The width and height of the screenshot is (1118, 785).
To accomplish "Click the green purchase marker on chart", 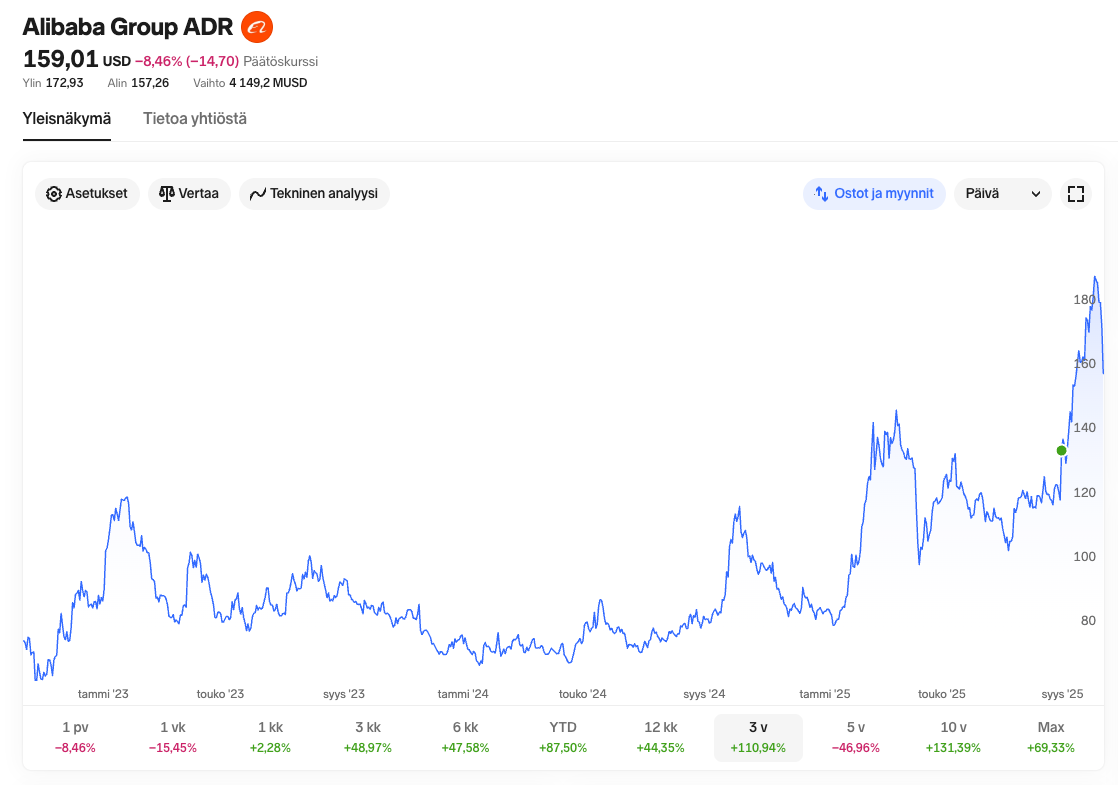I will [x=1062, y=451].
